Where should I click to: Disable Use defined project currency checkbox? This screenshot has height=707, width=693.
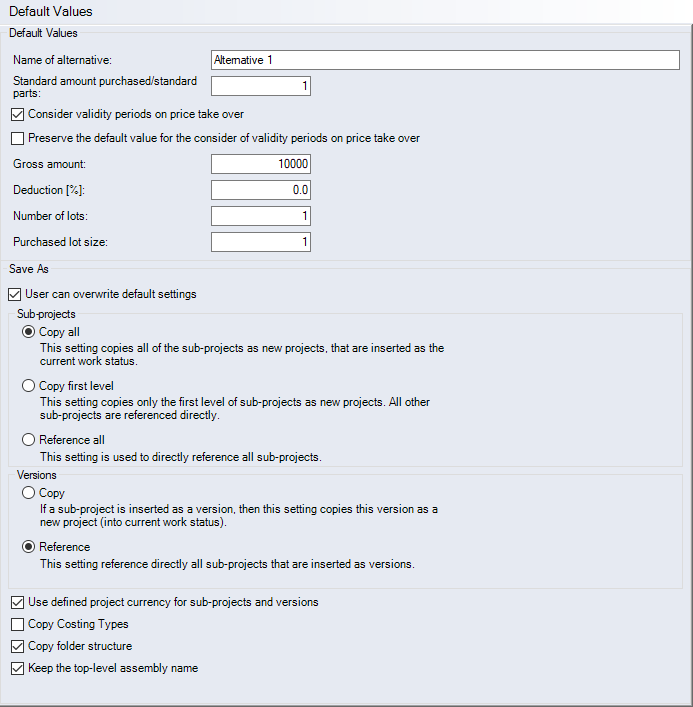pyautogui.click(x=17, y=602)
